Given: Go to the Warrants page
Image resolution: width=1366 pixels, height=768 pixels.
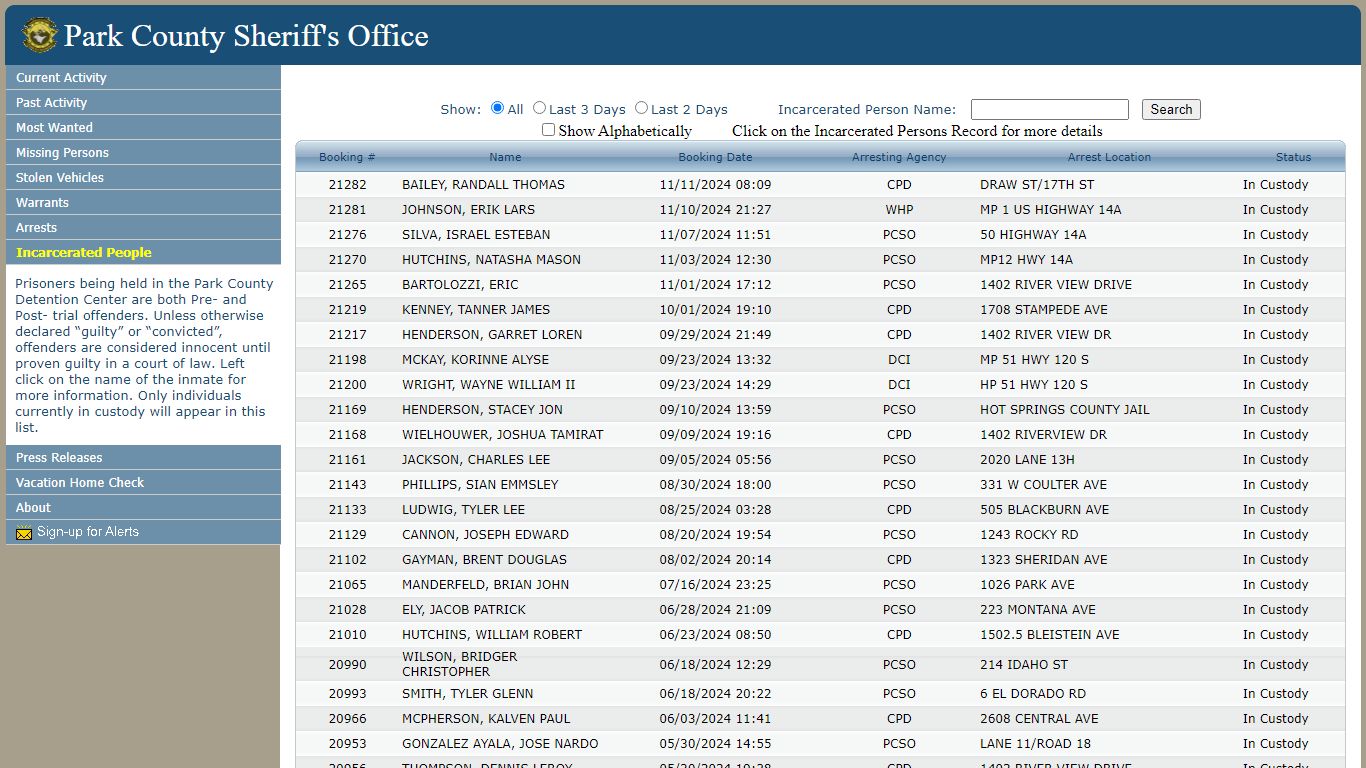Looking at the screenshot, I should coord(143,202).
